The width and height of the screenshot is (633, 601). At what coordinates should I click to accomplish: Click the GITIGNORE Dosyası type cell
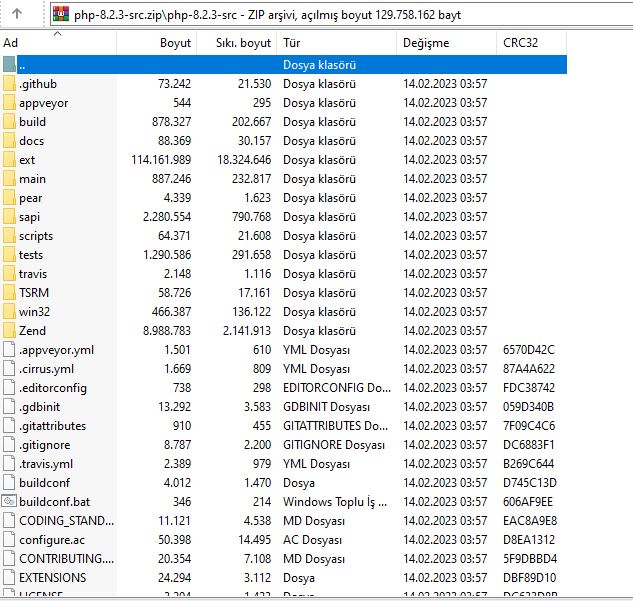pyautogui.click(x=334, y=444)
